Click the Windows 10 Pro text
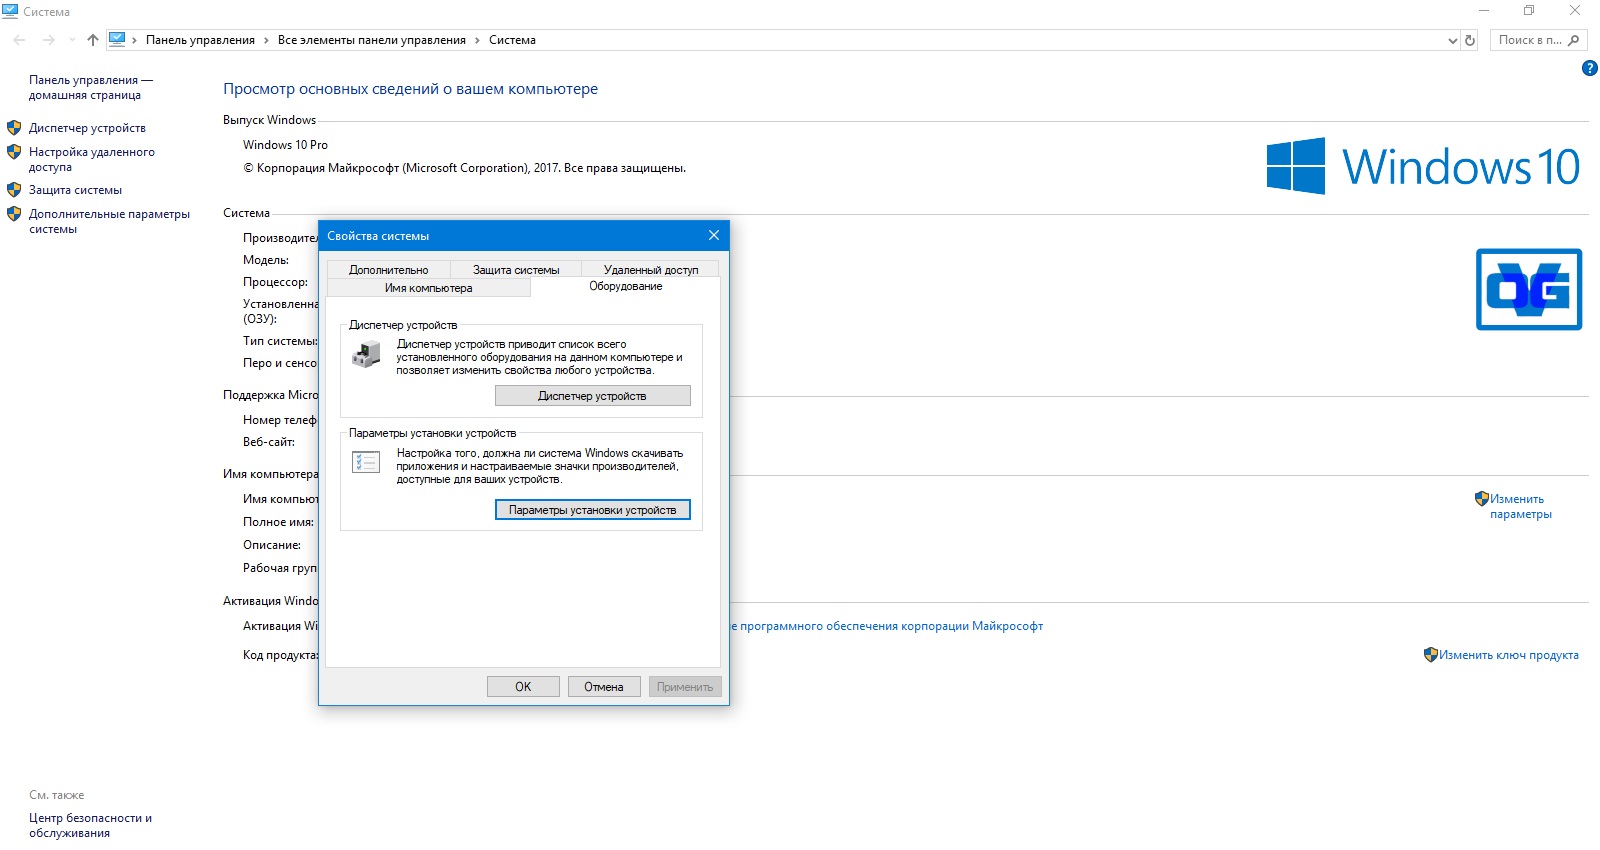The width and height of the screenshot is (1600, 850). [285, 145]
